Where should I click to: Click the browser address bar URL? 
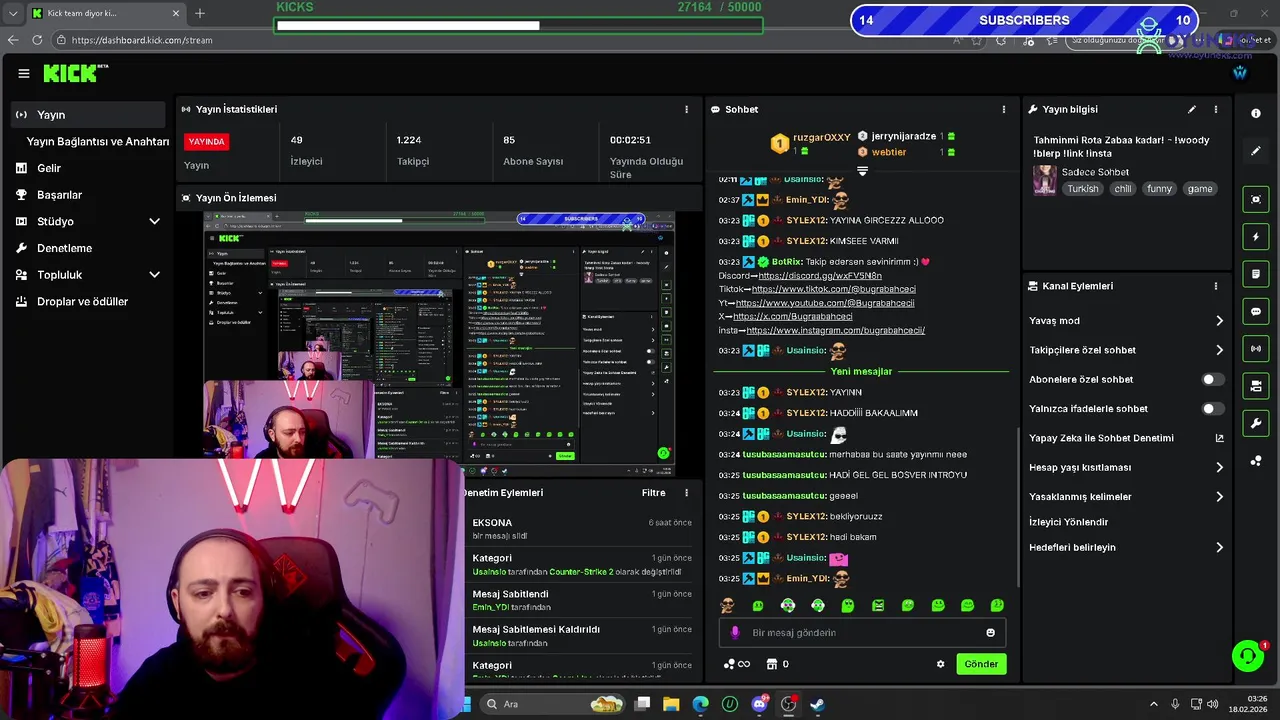(x=142, y=40)
